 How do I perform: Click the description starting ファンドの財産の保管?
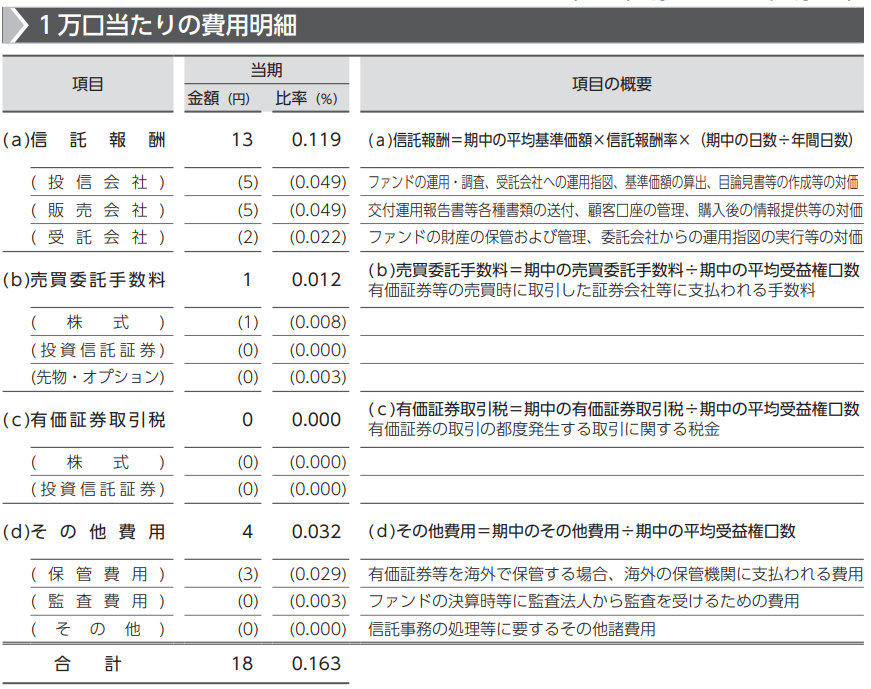pyautogui.click(x=615, y=237)
